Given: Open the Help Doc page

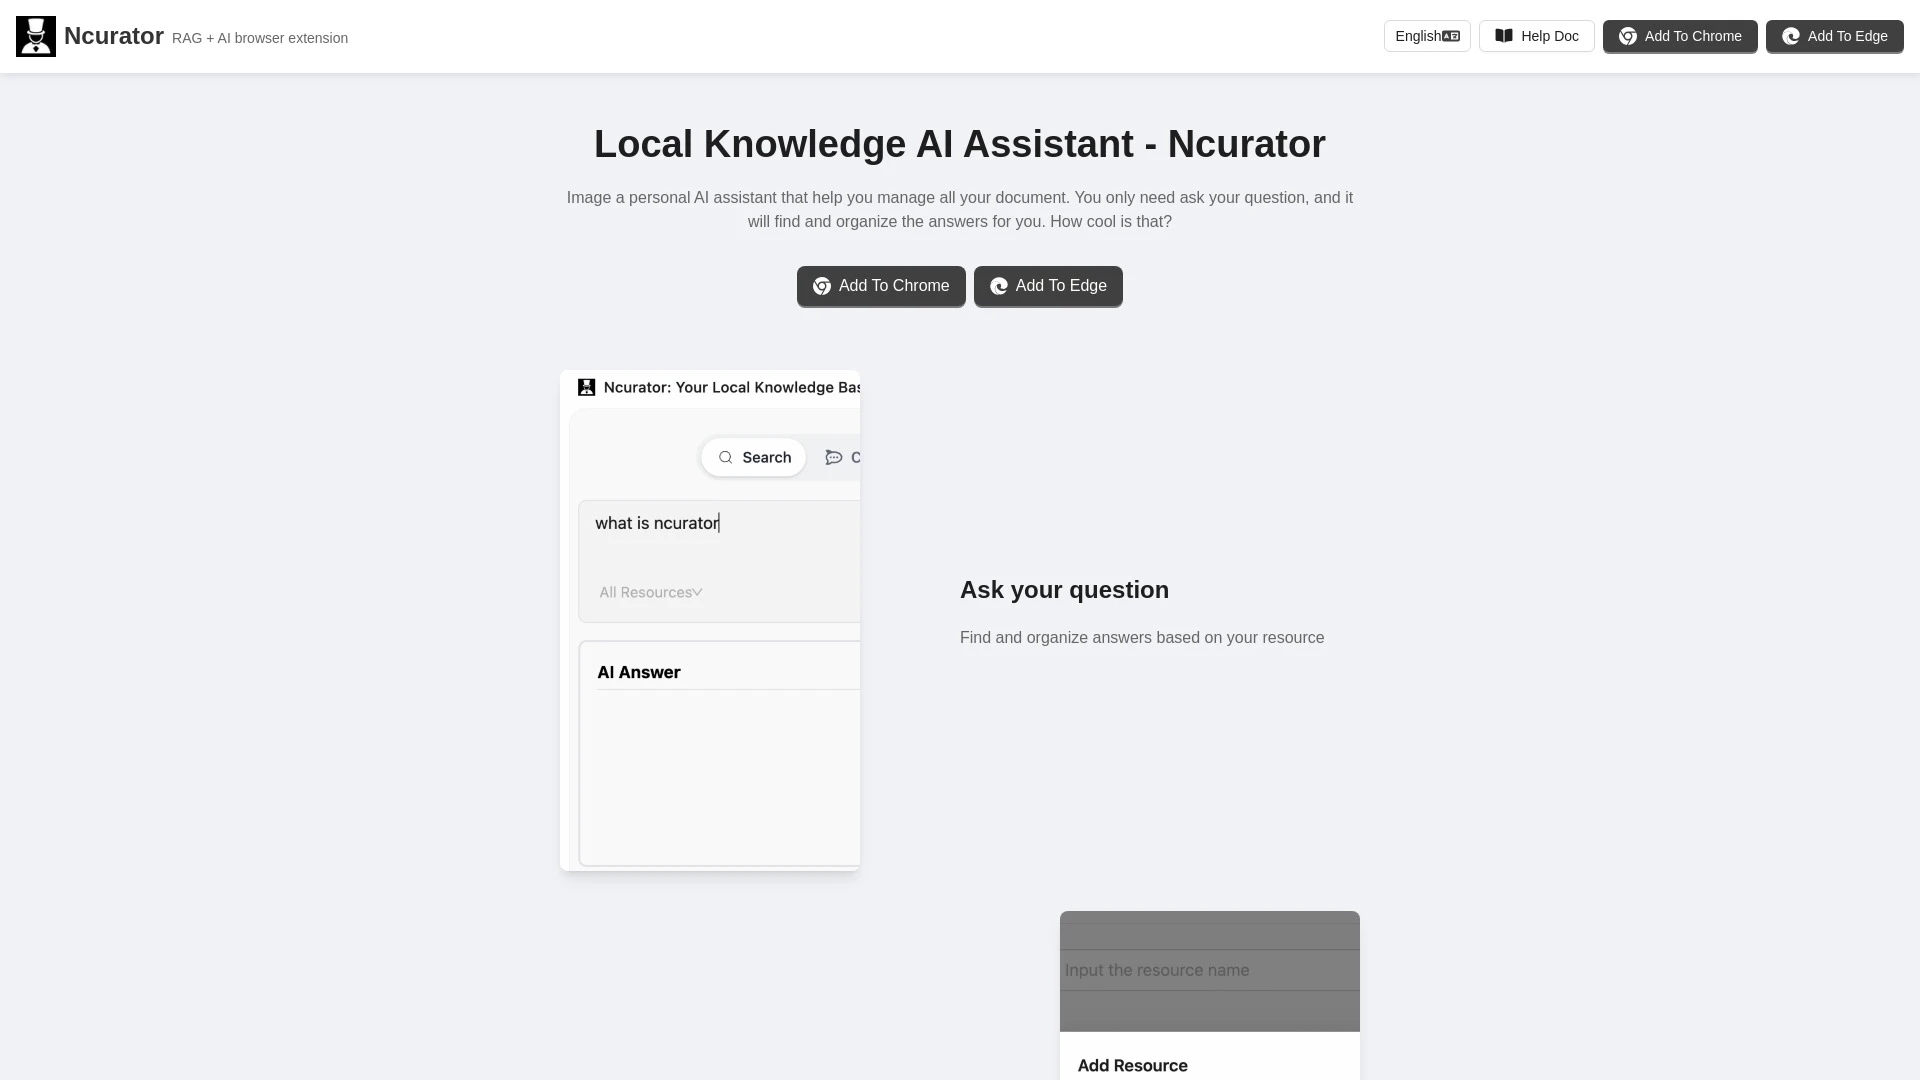Looking at the screenshot, I should coord(1537,36).
